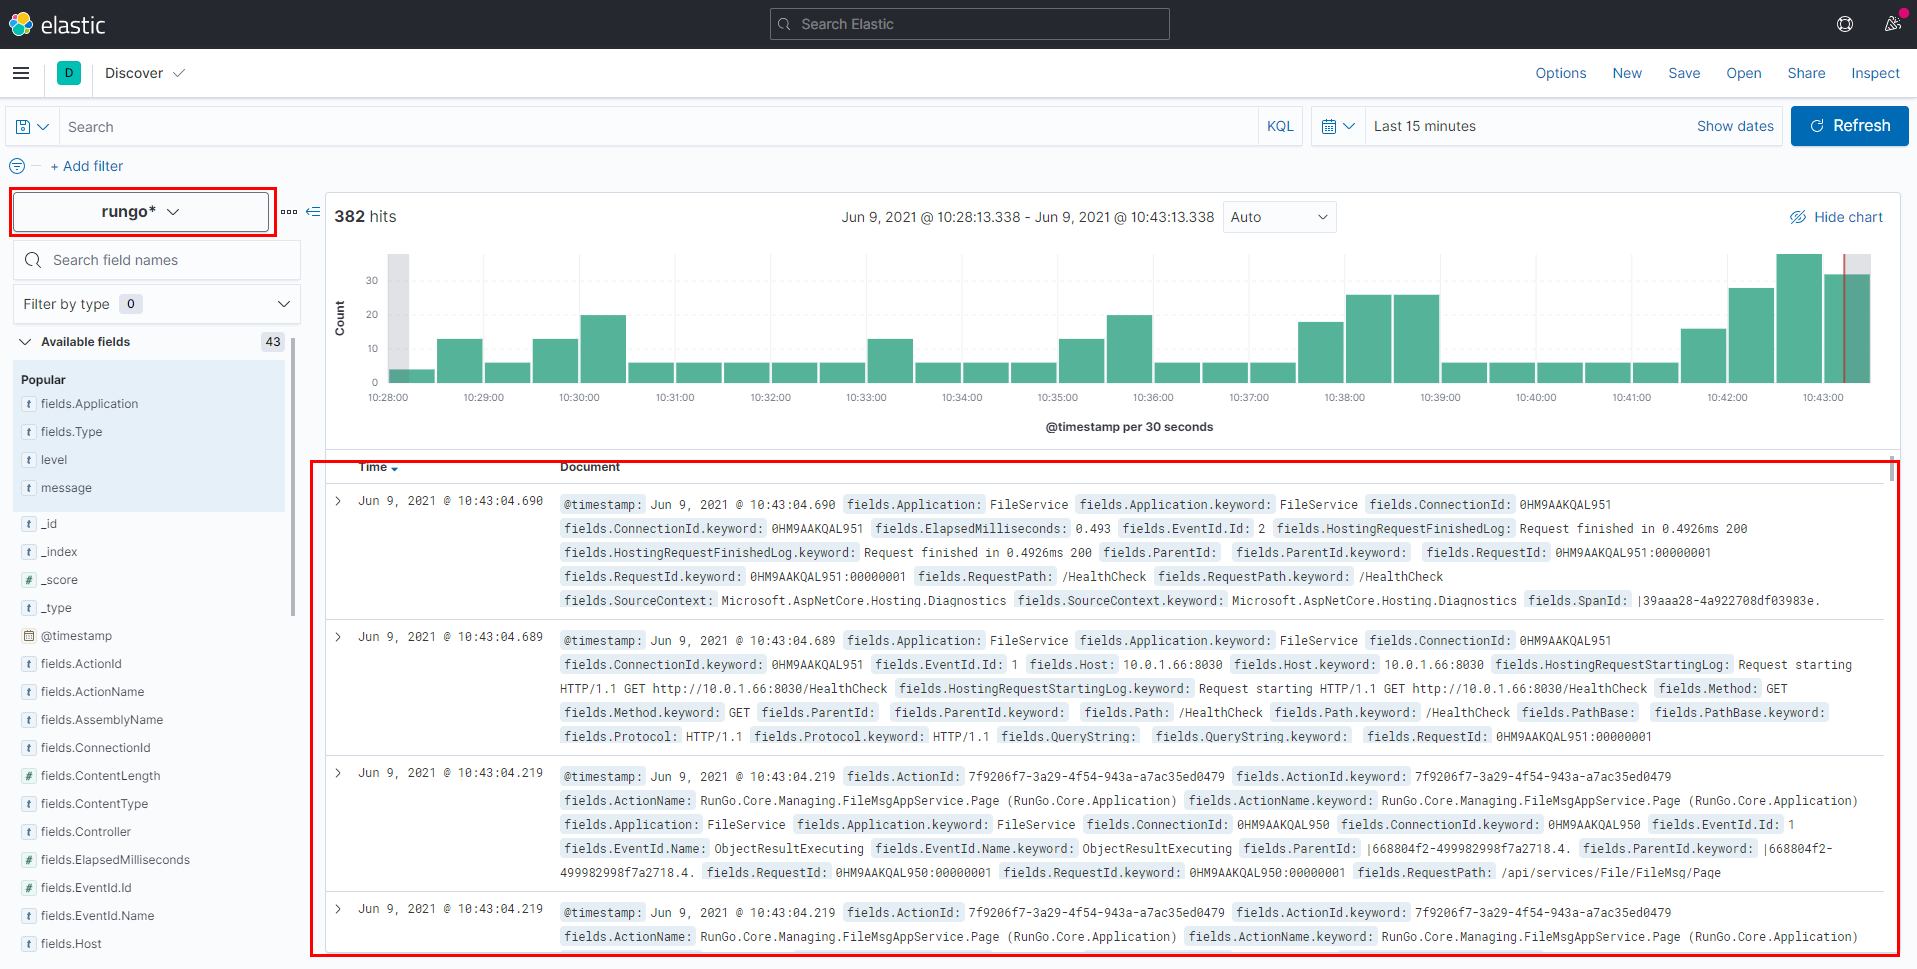
Task: Open saved queries via the disk icon
Action: point(31,125)
